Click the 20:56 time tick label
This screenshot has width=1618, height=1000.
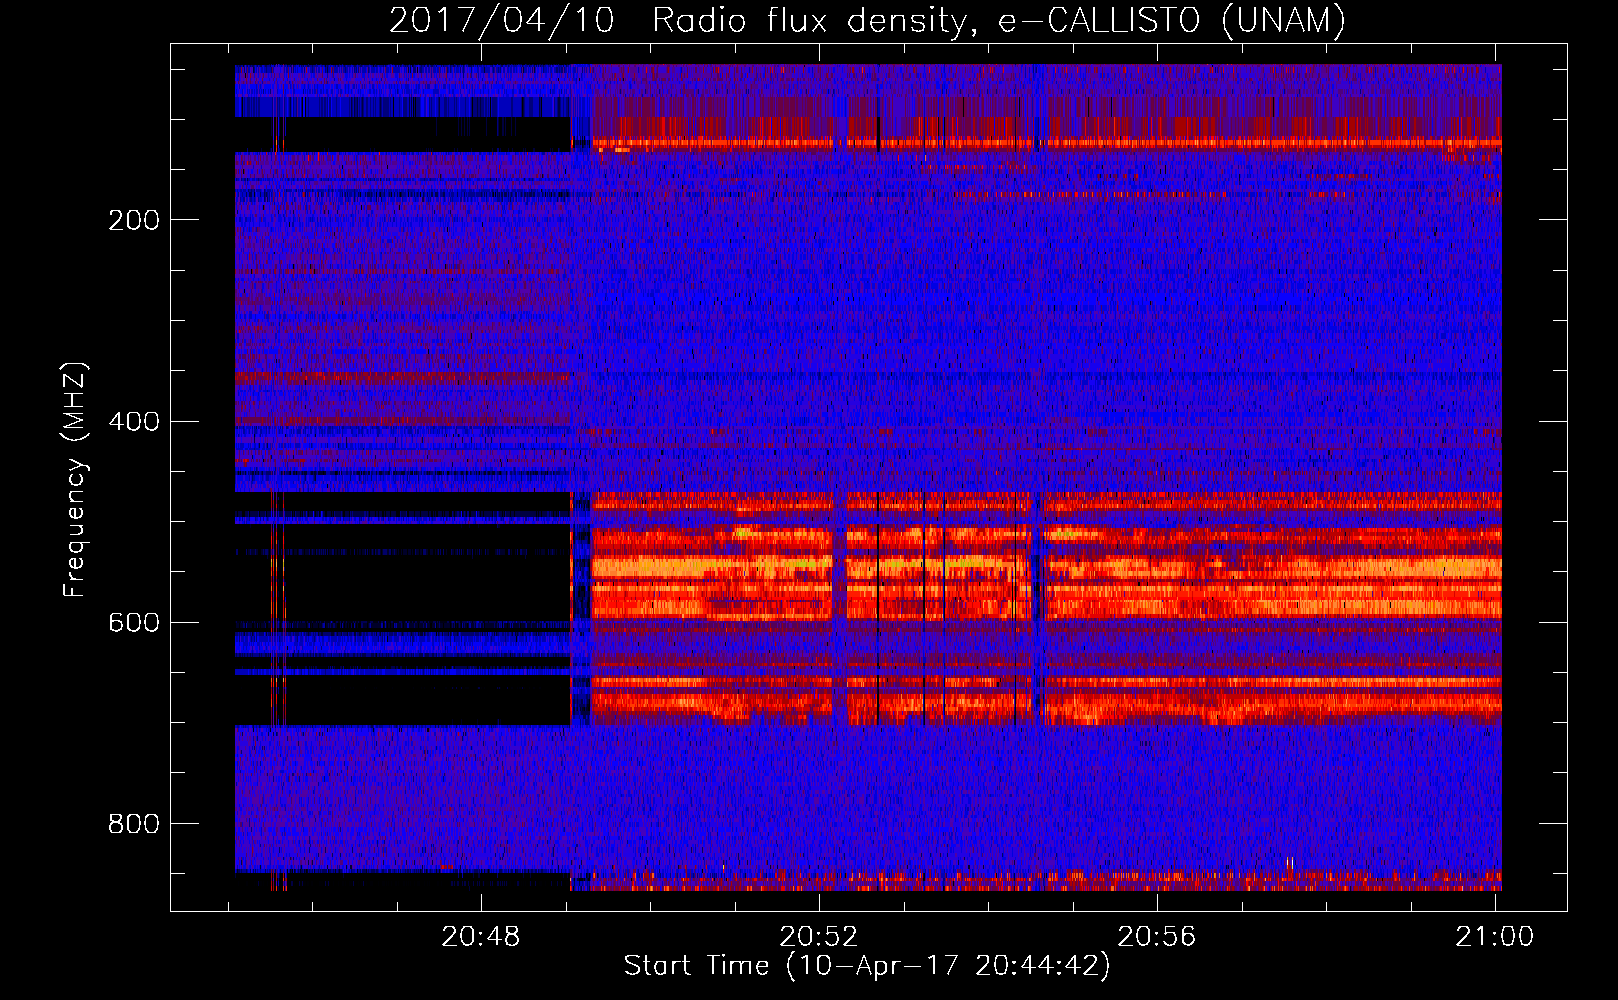tap(1157, 937)
